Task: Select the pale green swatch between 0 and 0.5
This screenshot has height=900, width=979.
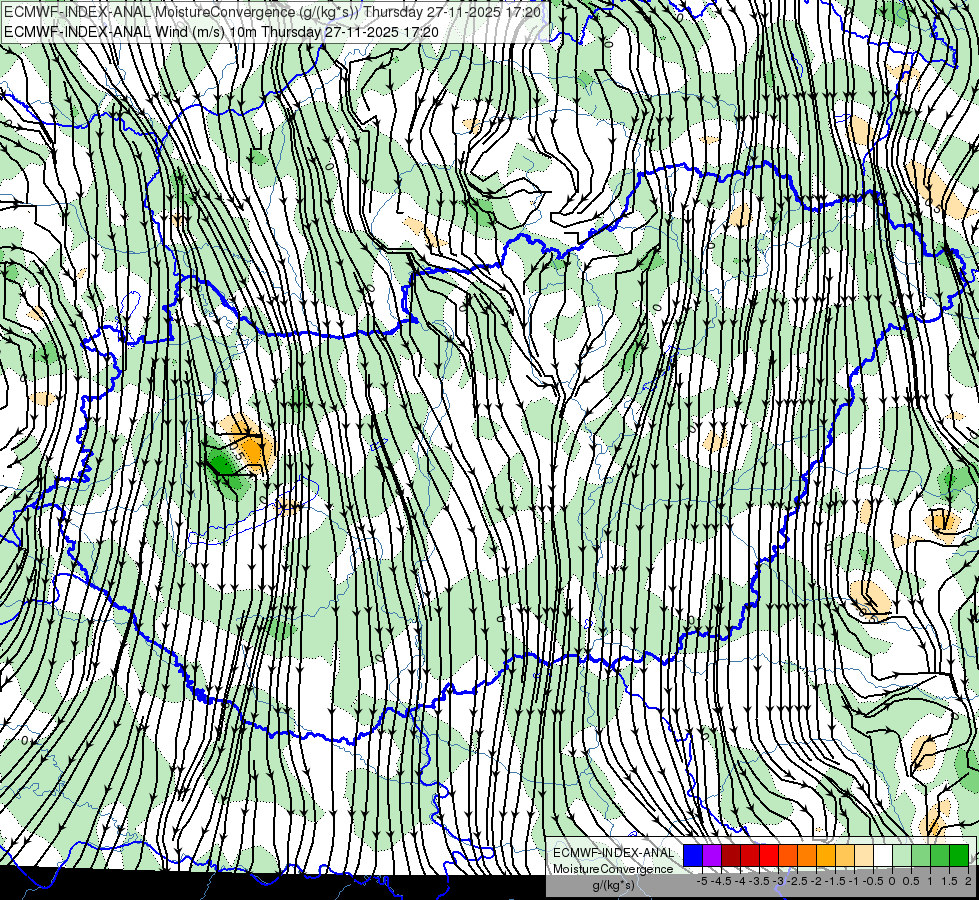Action: tap(902, 855)
